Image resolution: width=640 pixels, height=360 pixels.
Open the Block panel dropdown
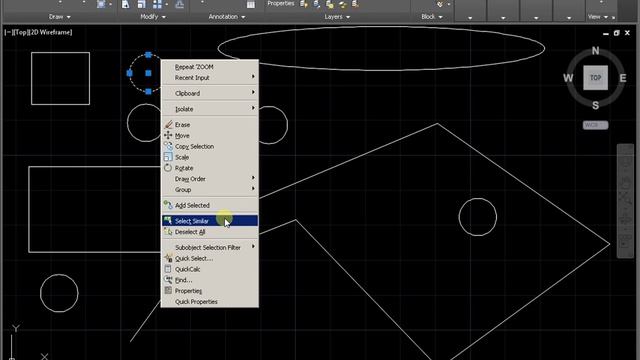[432, 17]
